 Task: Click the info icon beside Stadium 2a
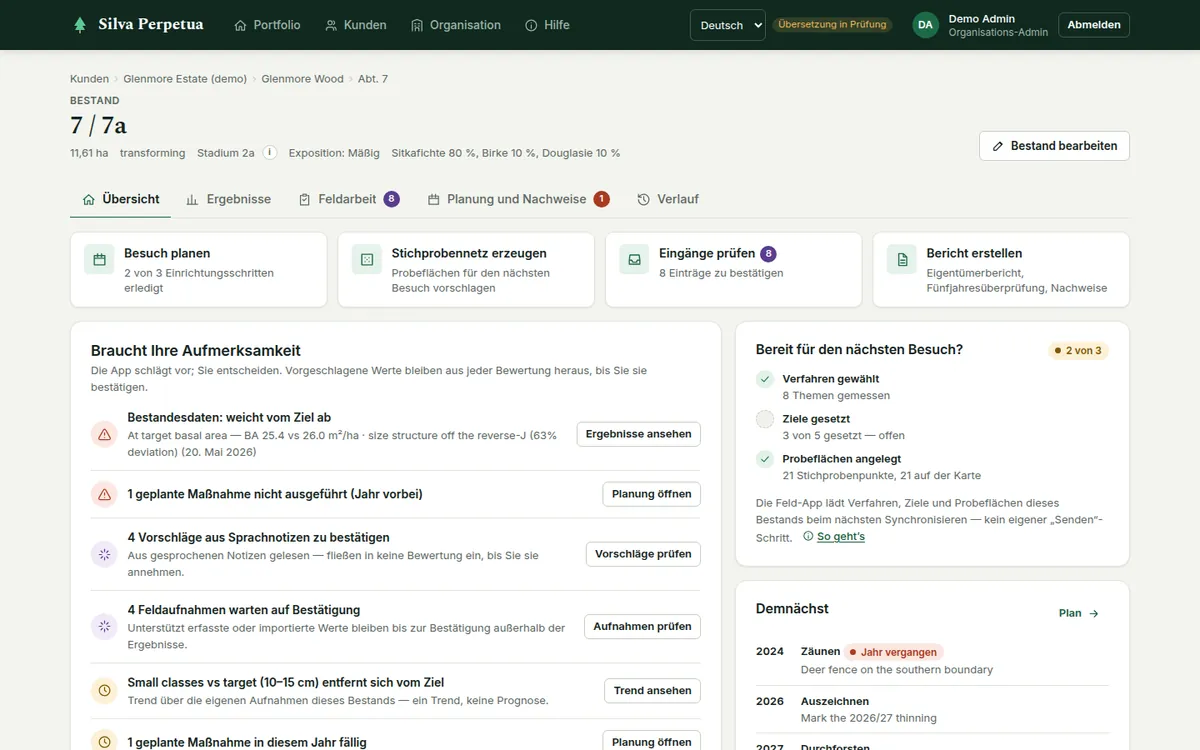[x=269, y=153]
